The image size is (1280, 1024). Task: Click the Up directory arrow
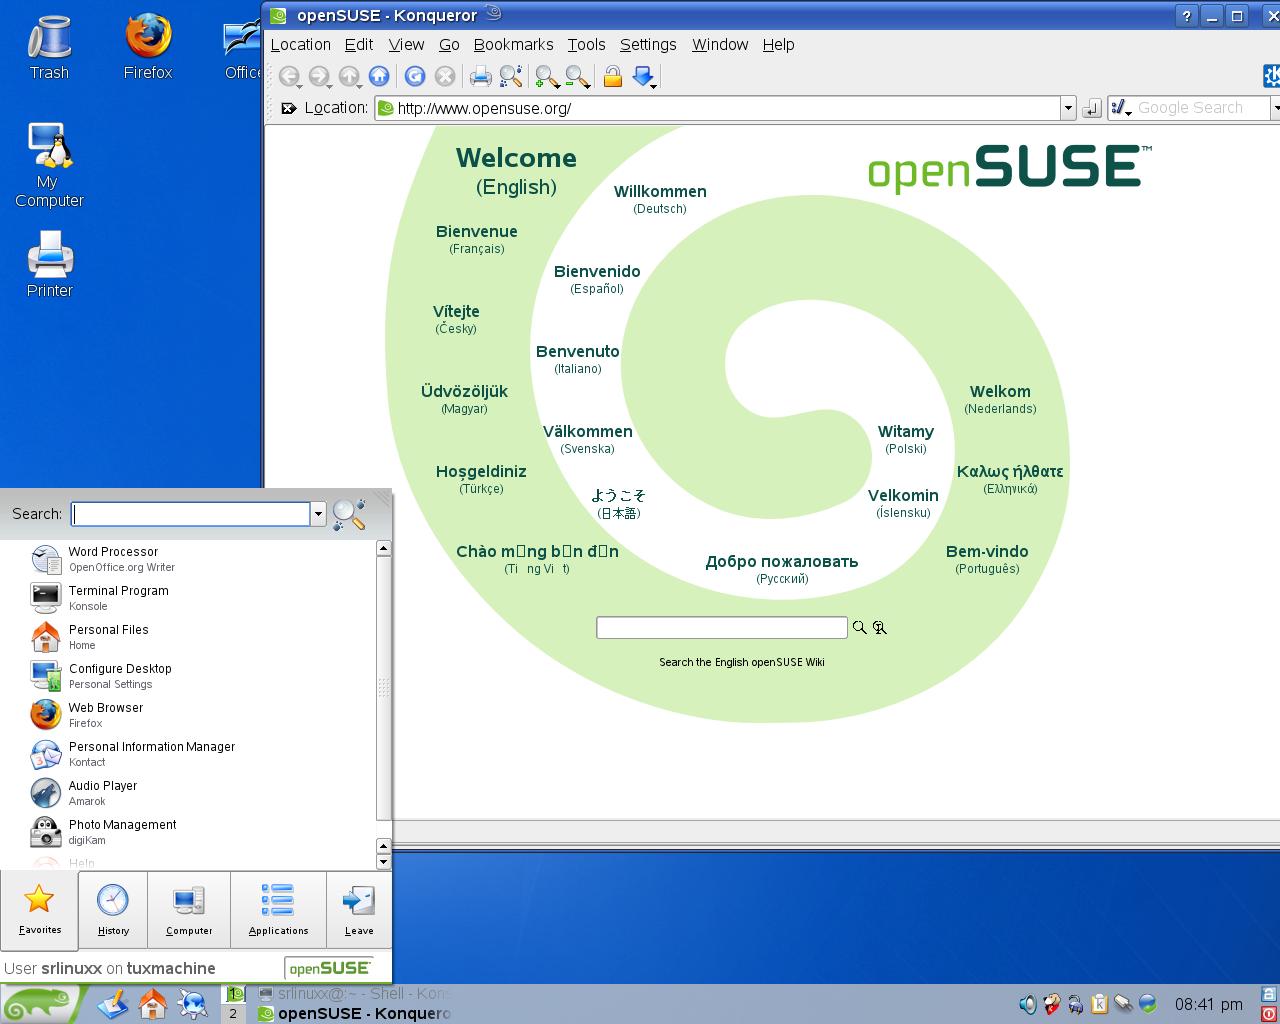pos(349,76)
